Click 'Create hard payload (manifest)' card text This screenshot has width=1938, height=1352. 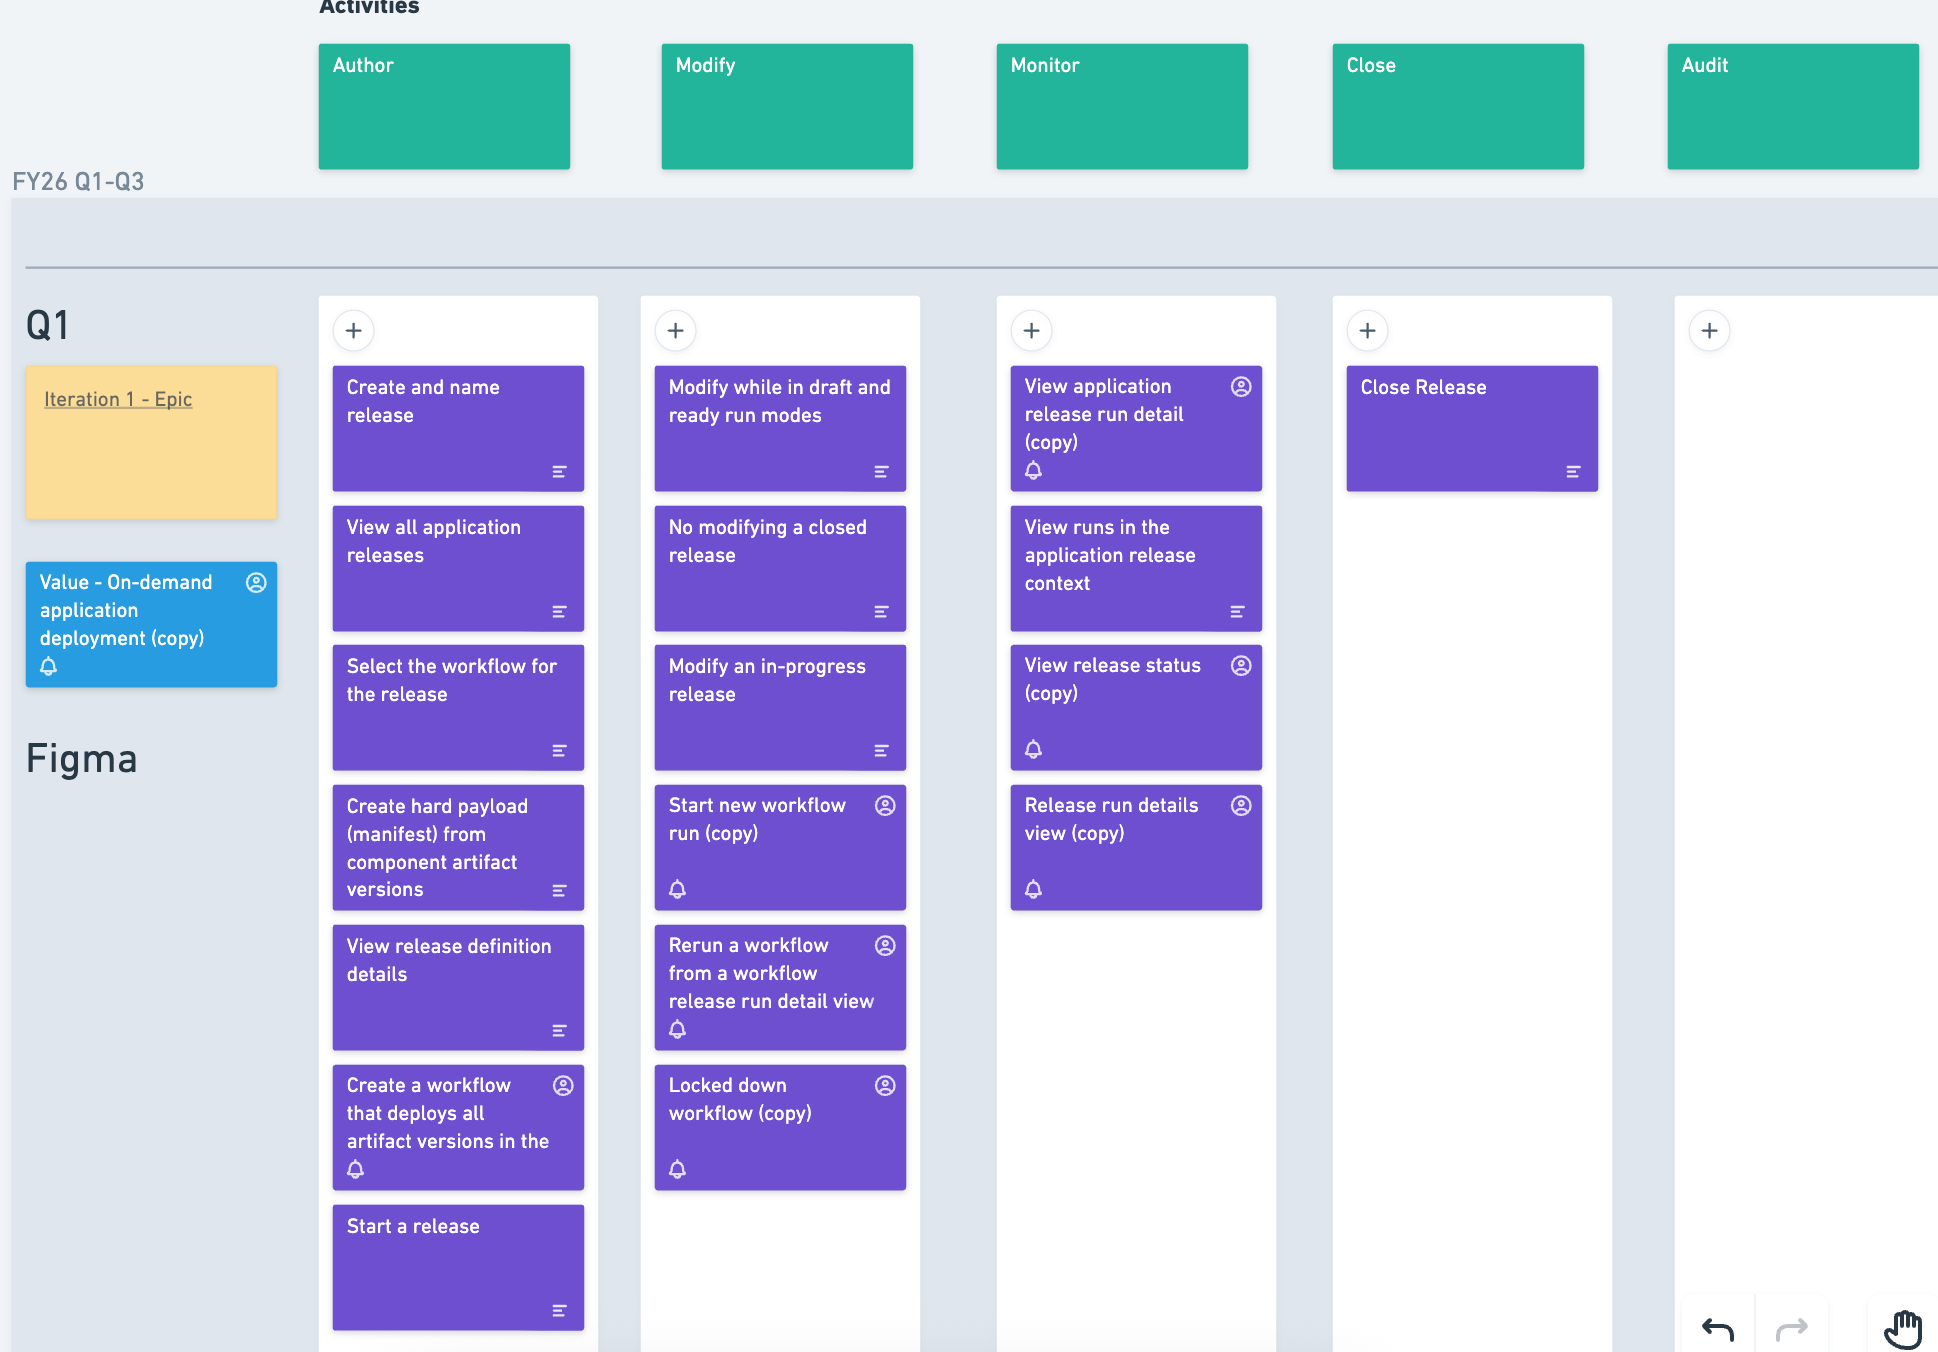click(x=437, y=848)
